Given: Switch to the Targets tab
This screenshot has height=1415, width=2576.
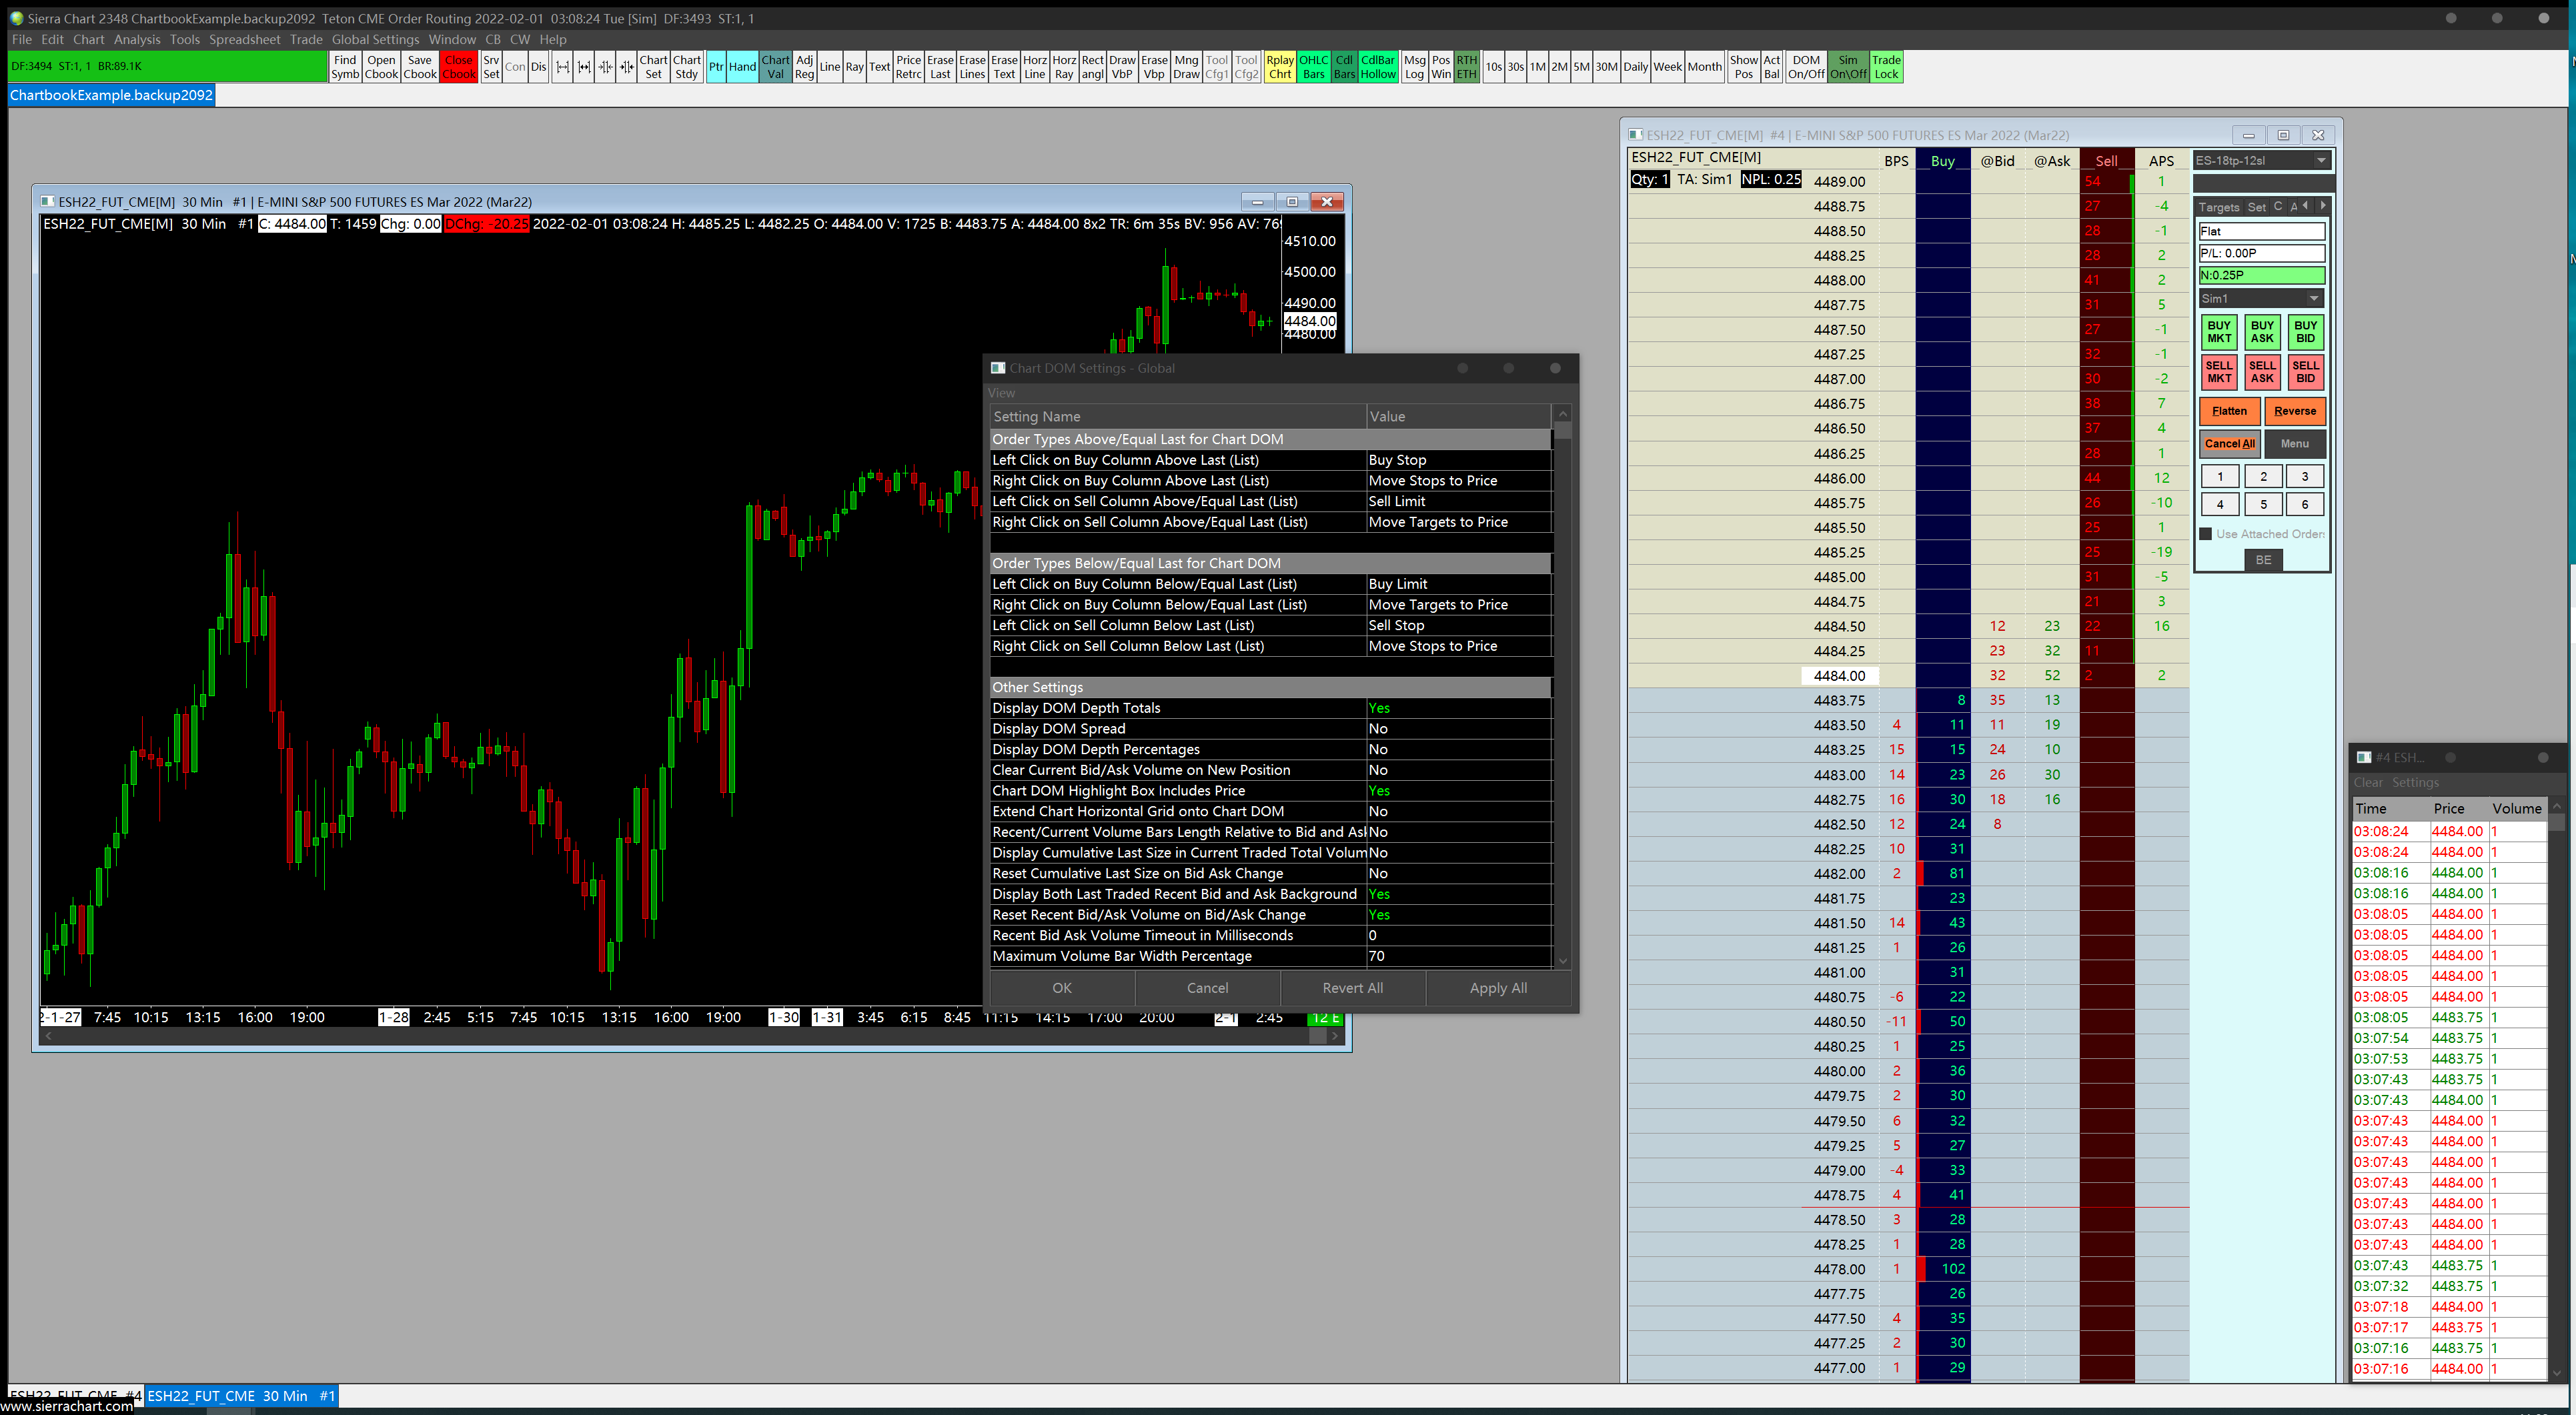Looking at the screenshot, I should tap(2218, 207).
